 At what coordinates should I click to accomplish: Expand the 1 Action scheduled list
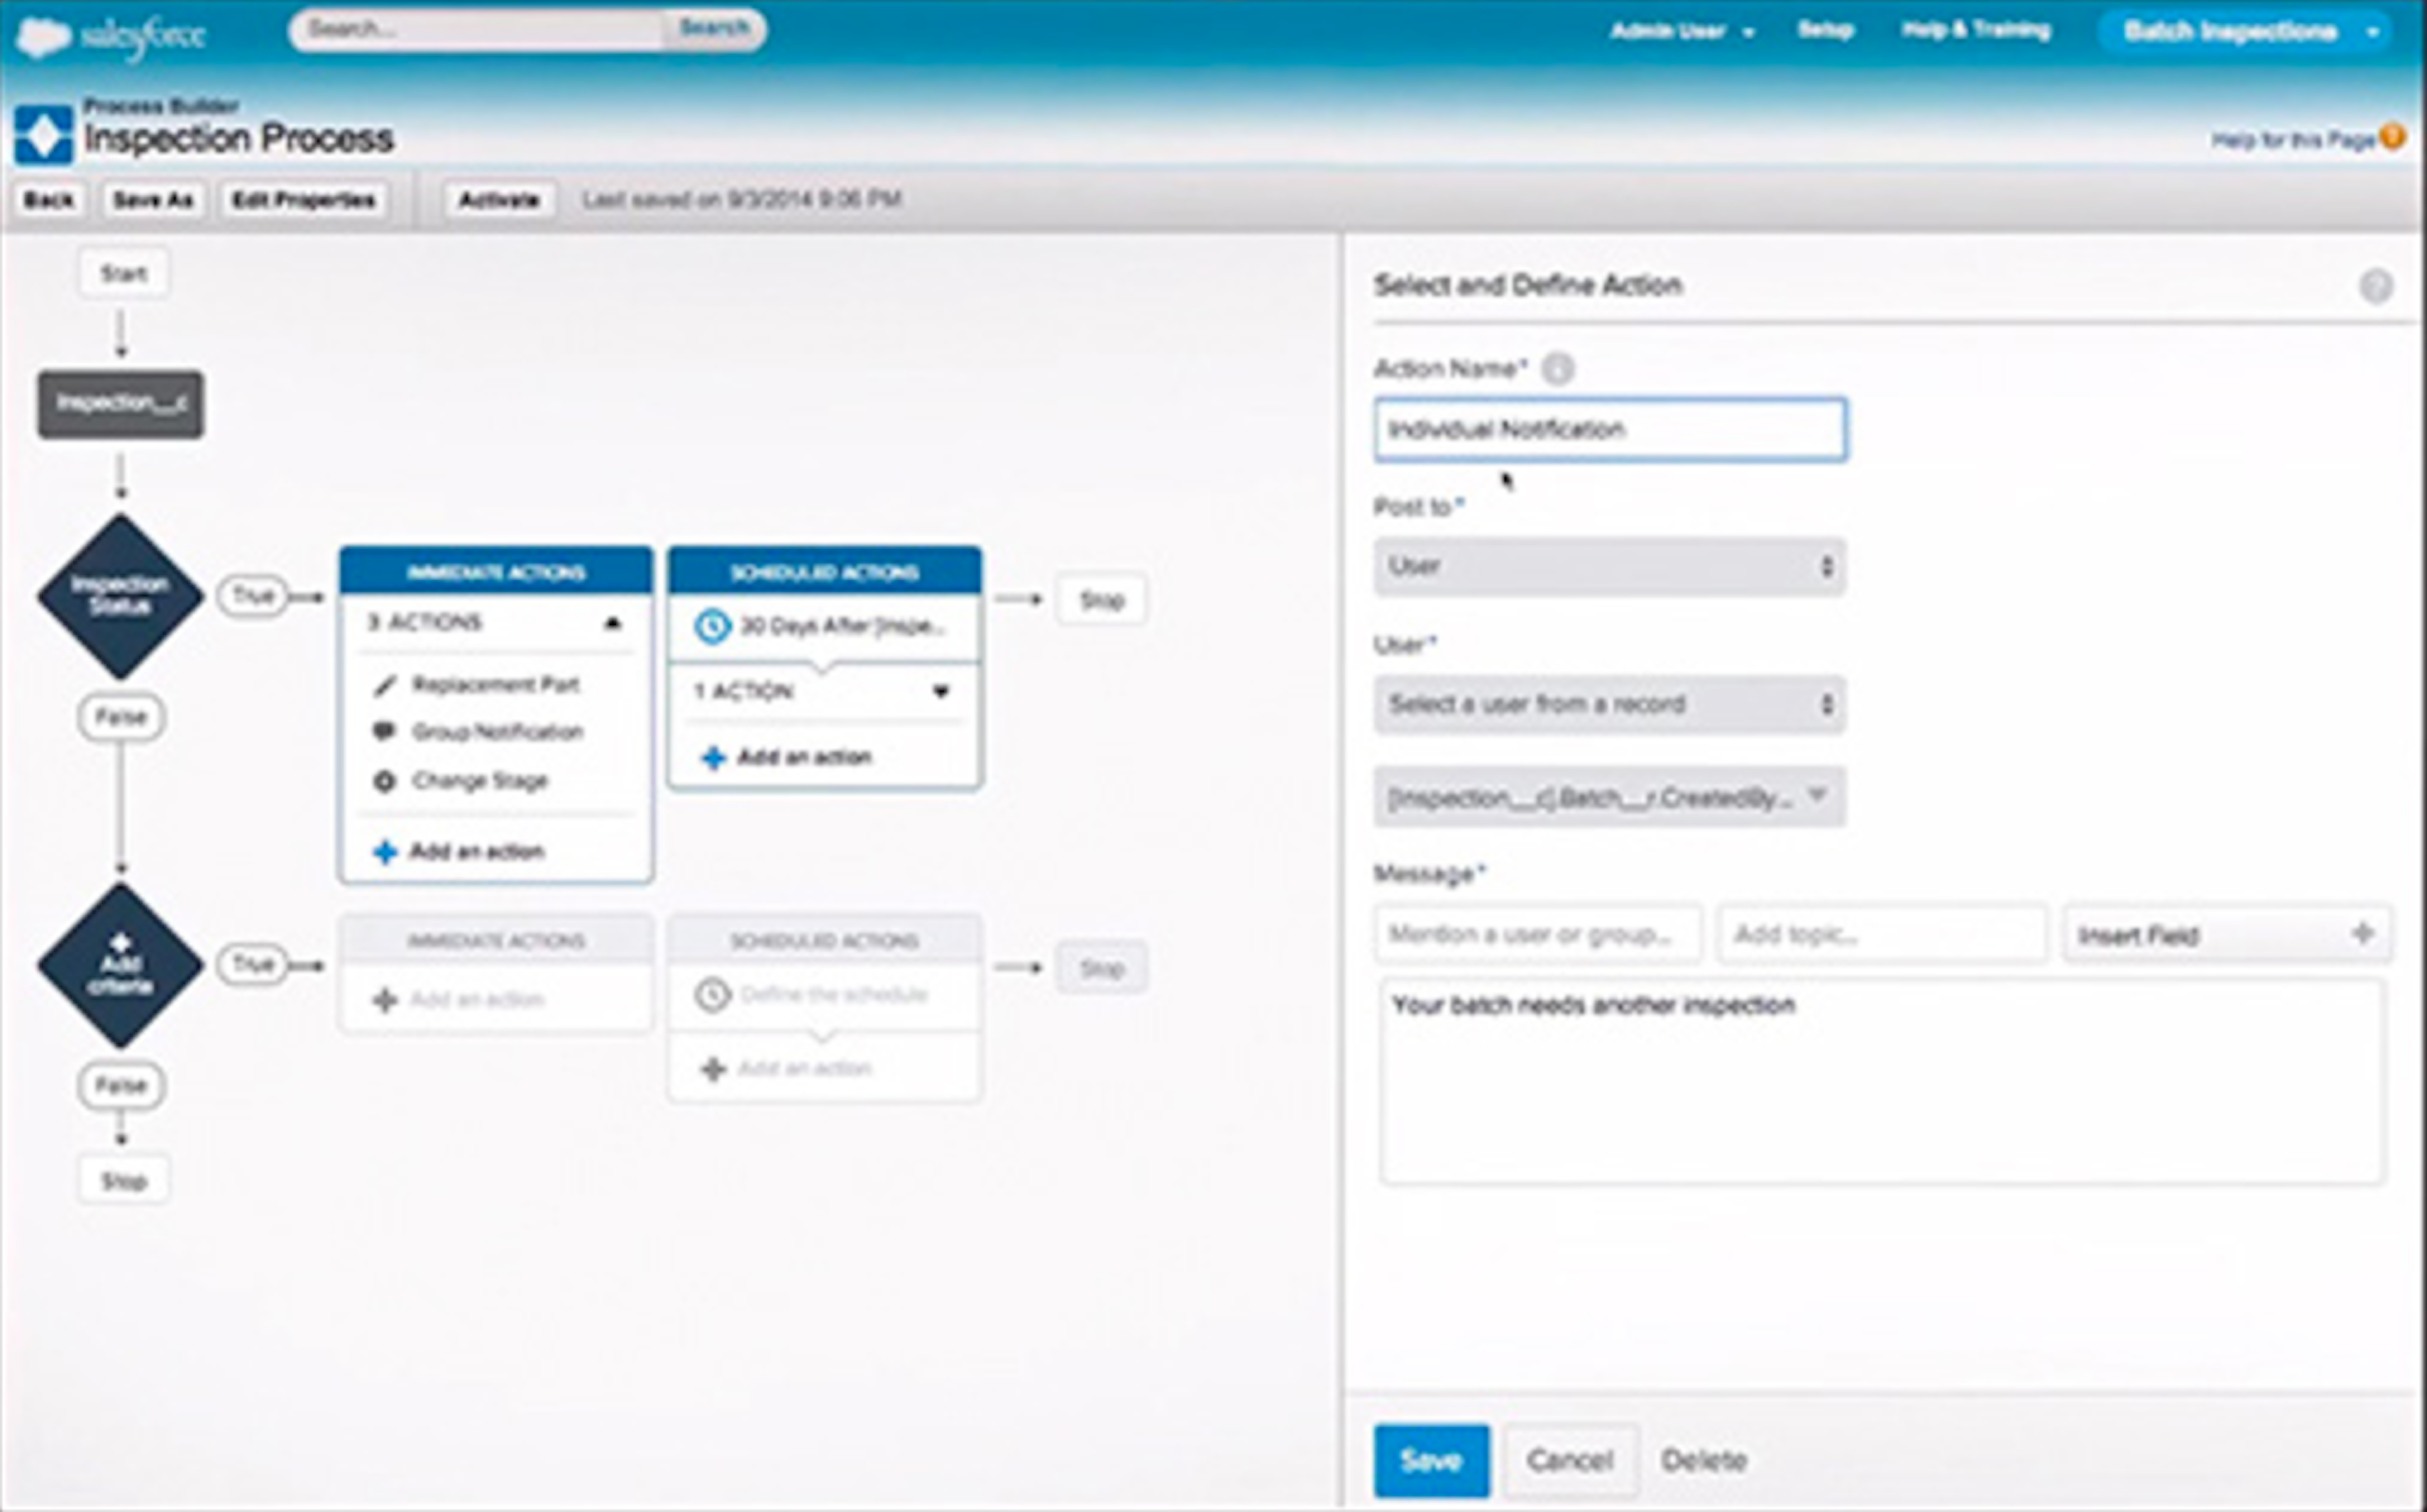pos(940,691)
